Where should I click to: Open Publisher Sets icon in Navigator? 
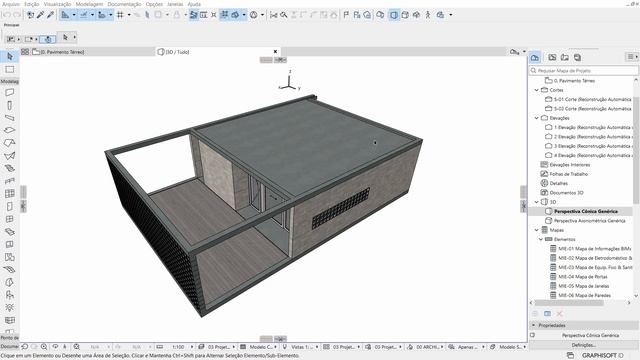point(577,58)
